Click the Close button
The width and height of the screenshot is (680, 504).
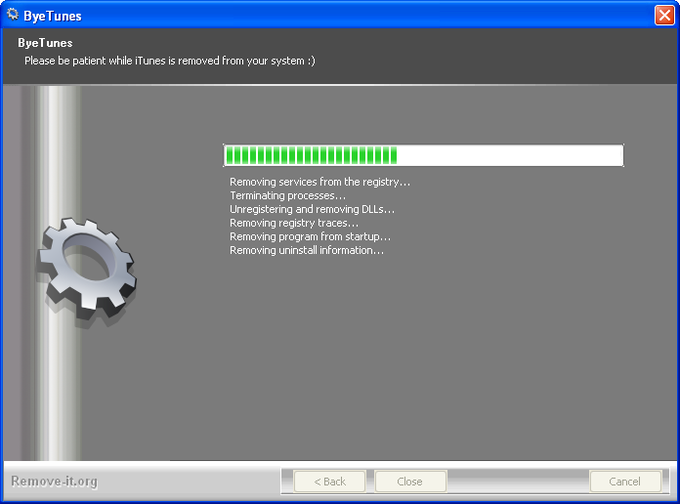tap(410, 481)
